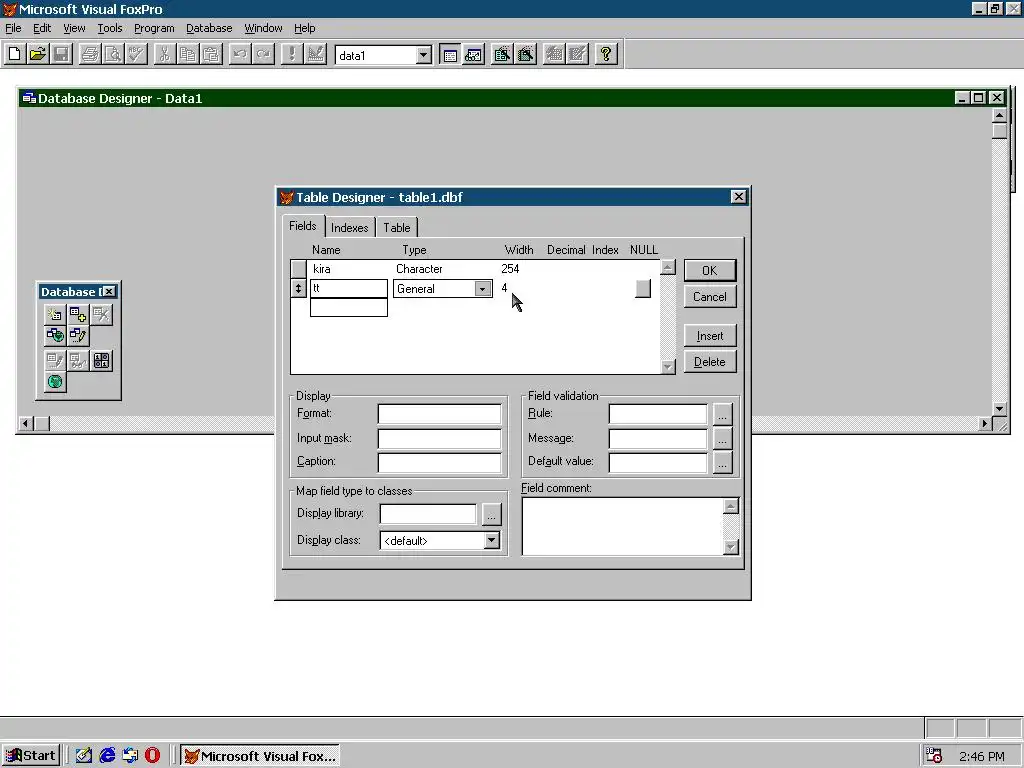Open the Database menu

[x=209, y=28]
